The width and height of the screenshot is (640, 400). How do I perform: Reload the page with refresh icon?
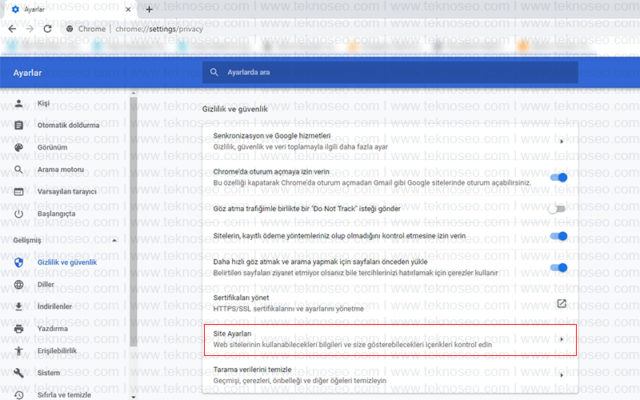click(47, 29)
